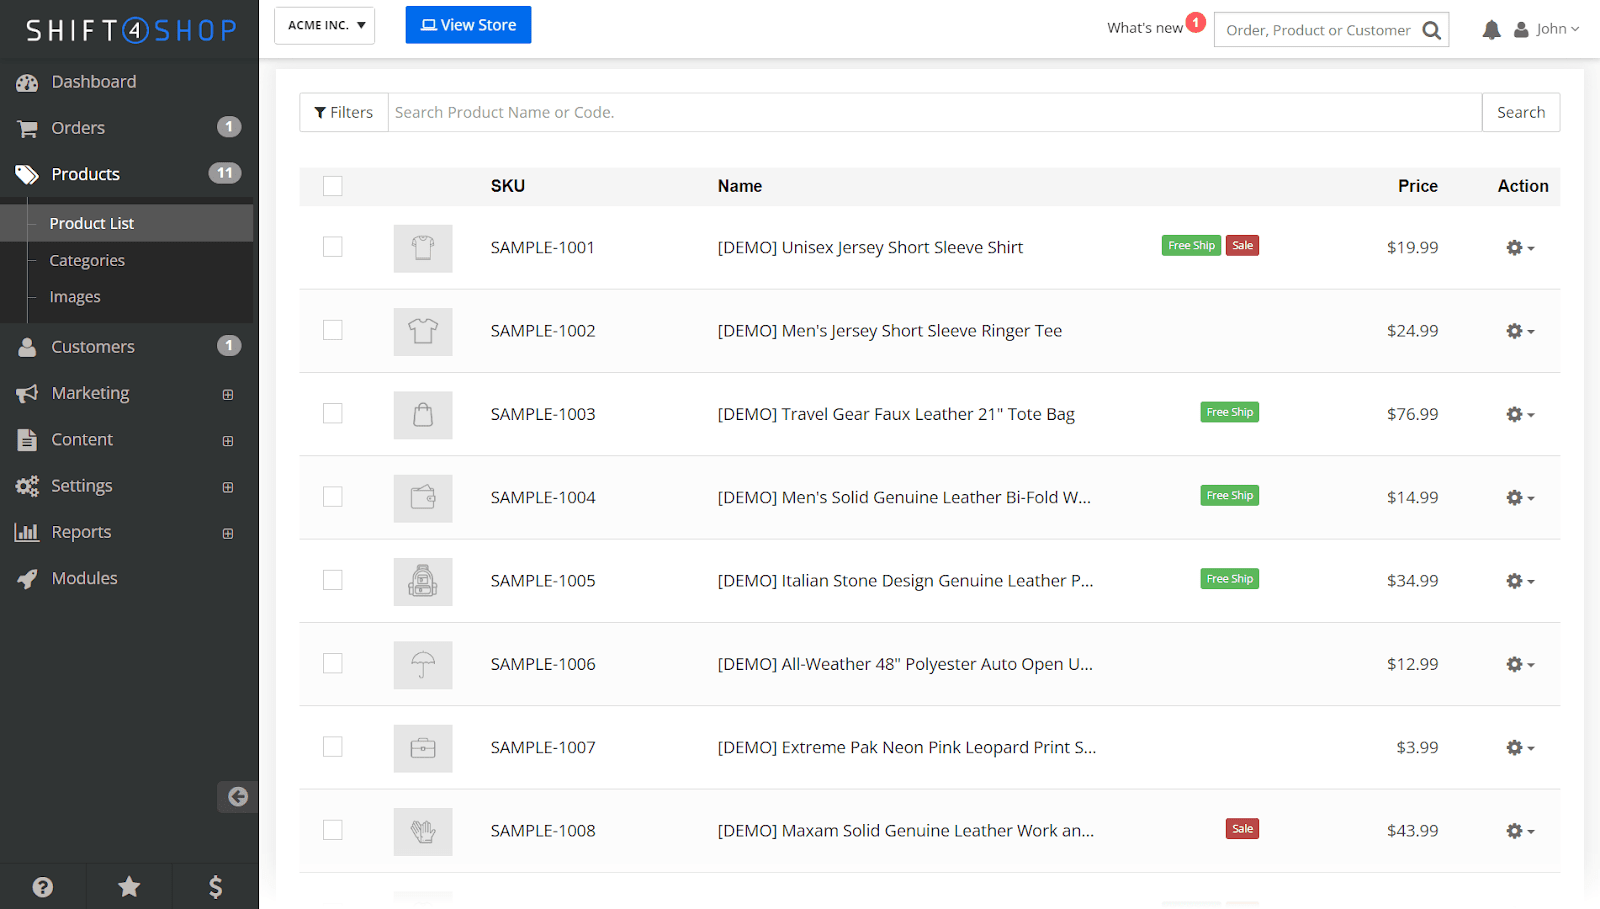
Task: Click inside the product search field
Action: tap(900, 112)
